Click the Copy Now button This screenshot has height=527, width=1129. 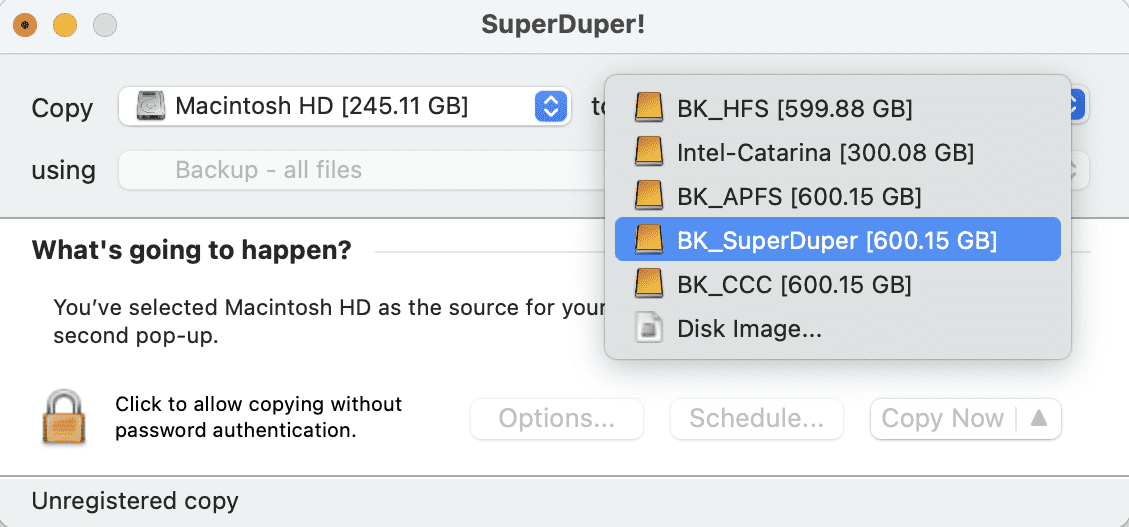(943, 418)
